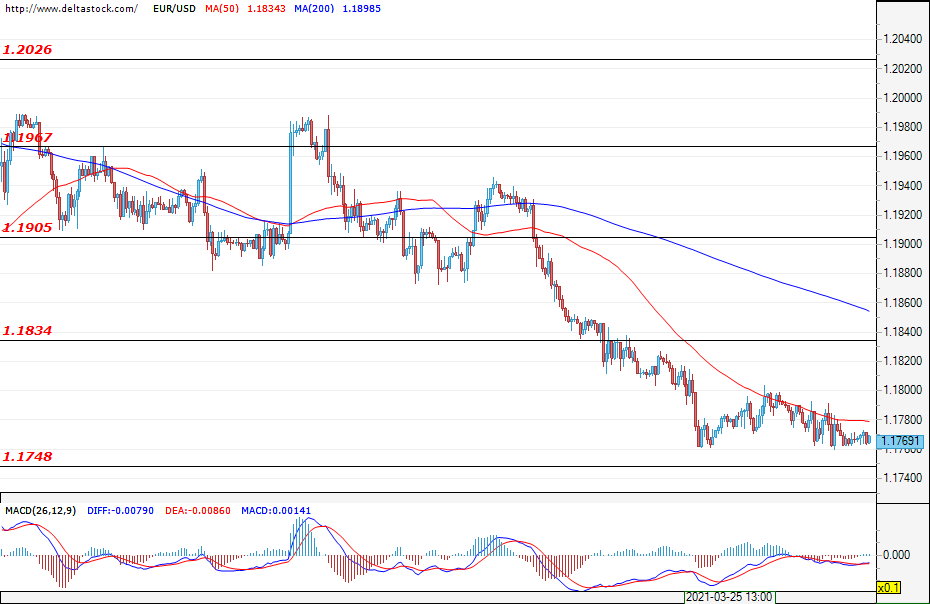930x604 pixels.
Task: Click the 1.20400 price axis tick
Action: [902, 39]
